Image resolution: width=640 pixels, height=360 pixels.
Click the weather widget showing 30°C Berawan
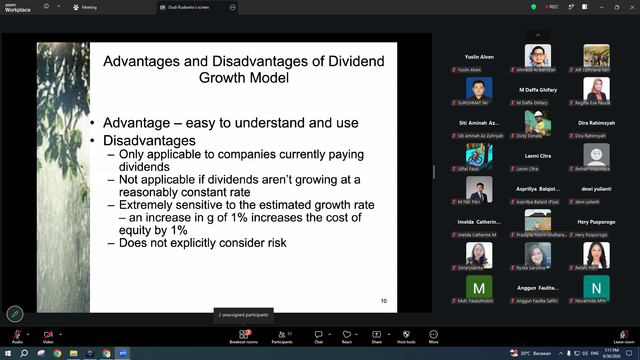(x=531, y=353)
